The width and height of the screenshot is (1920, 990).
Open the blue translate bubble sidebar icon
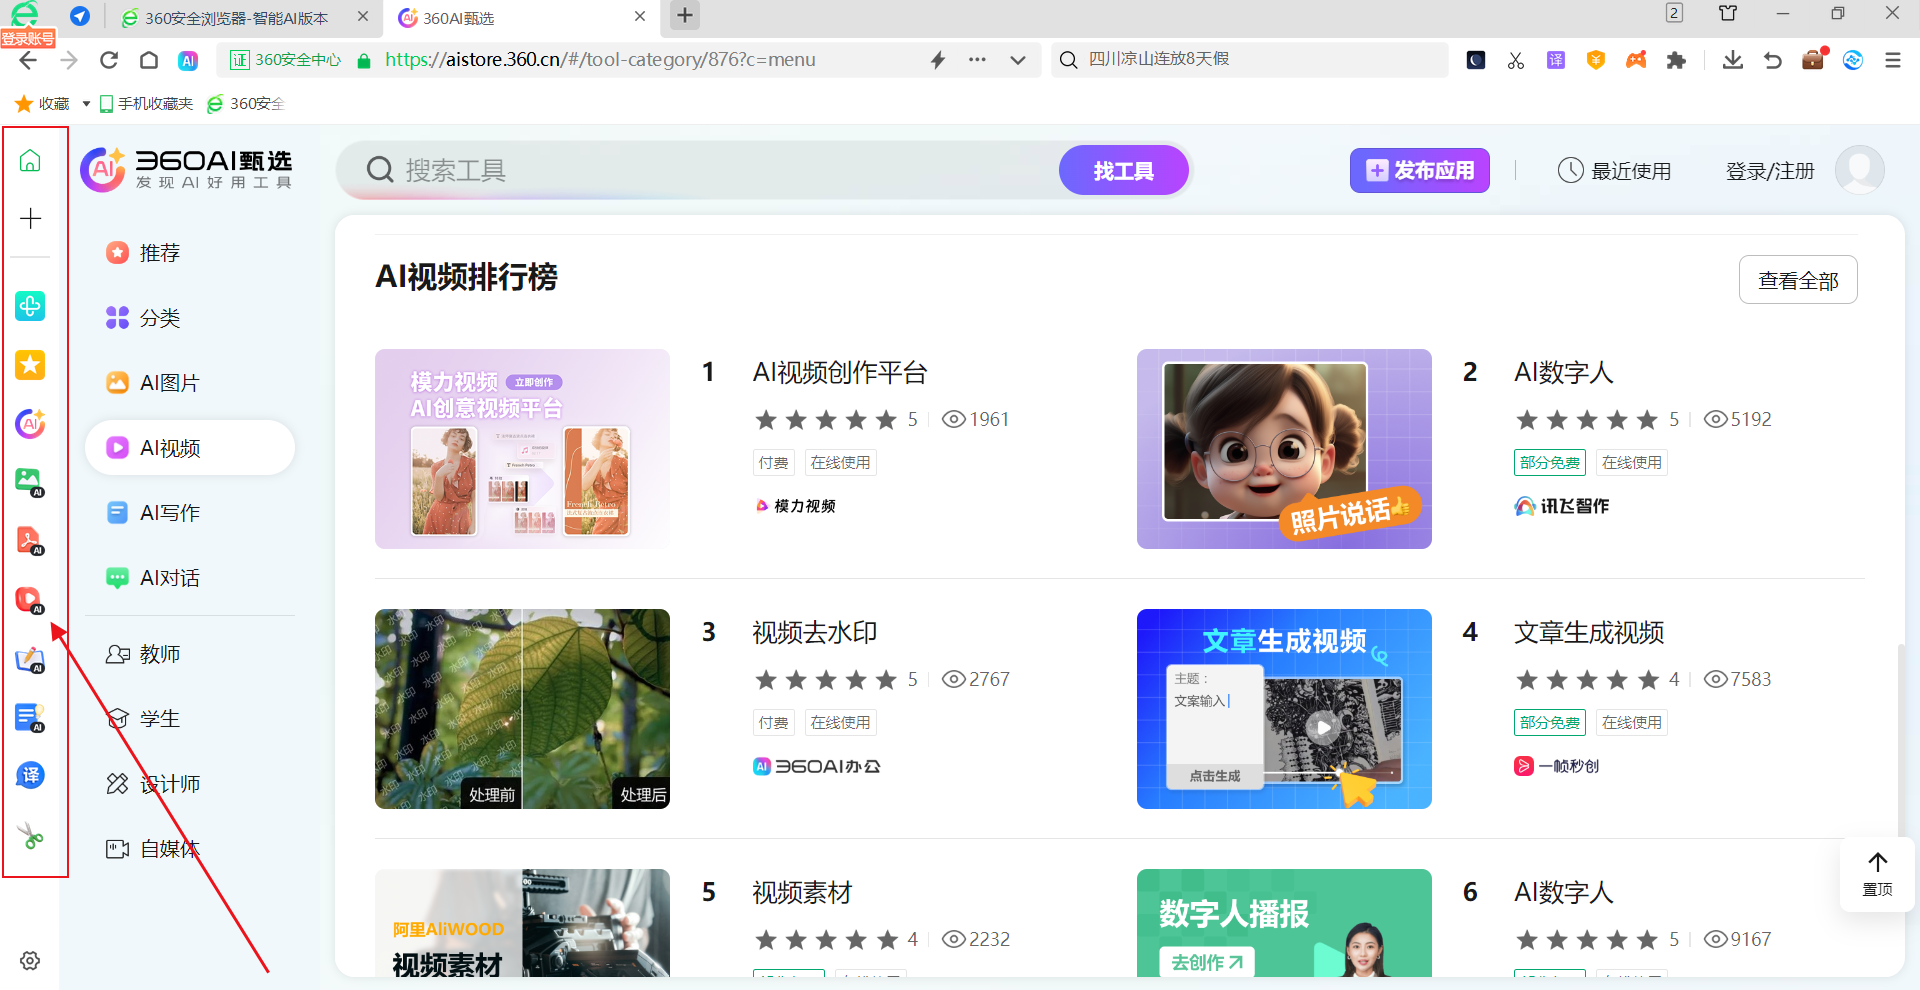click(30, 775)
